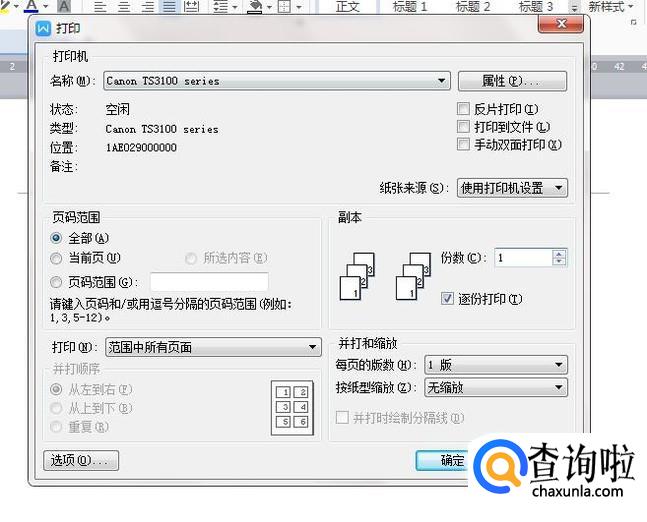Click the font color A icon
647x522 pixels.
point(32,6)
